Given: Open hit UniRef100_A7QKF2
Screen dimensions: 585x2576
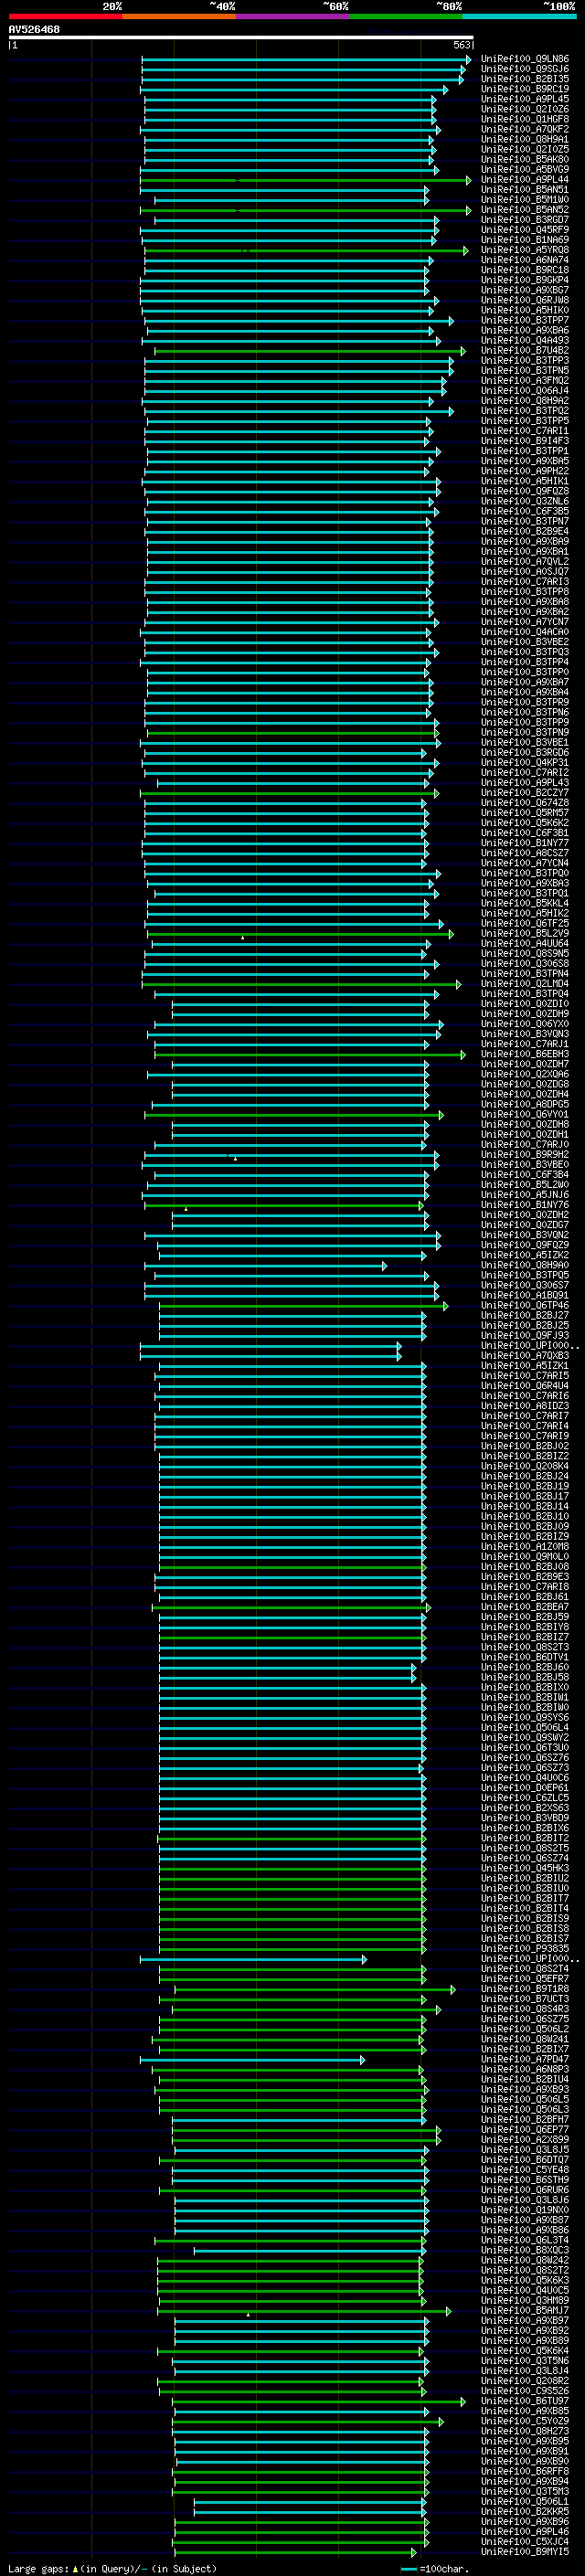Looking at the screenshot, I should pyautogui.click(x=525, y=129).
